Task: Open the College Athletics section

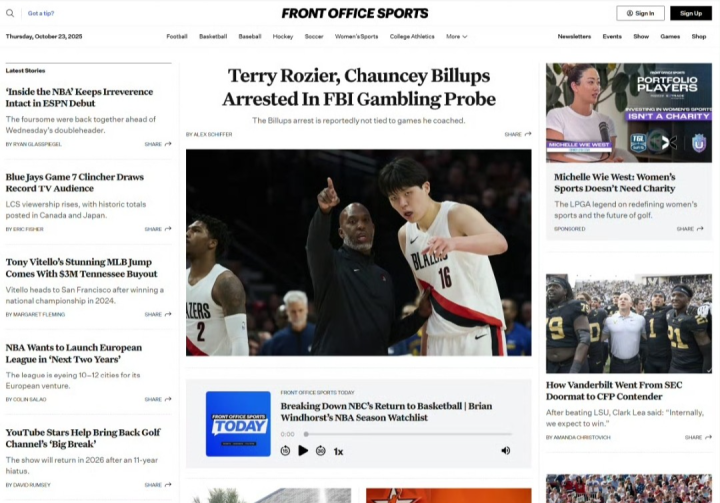Action: [412, 36]
